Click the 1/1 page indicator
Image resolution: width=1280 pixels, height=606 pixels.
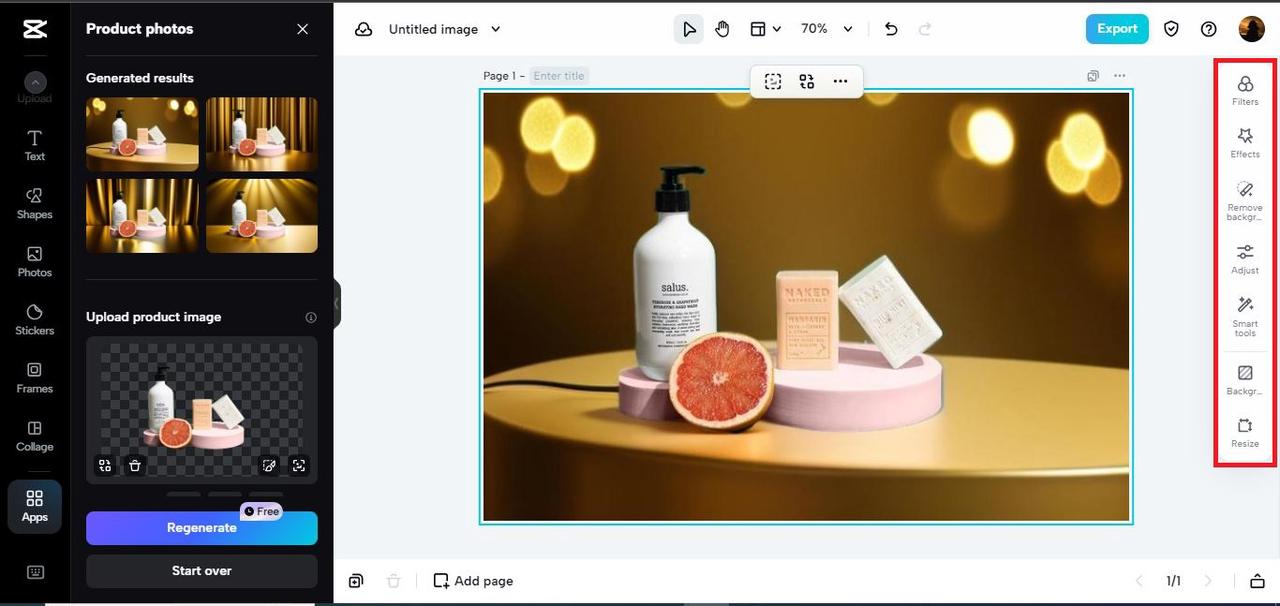(1173, 581)
